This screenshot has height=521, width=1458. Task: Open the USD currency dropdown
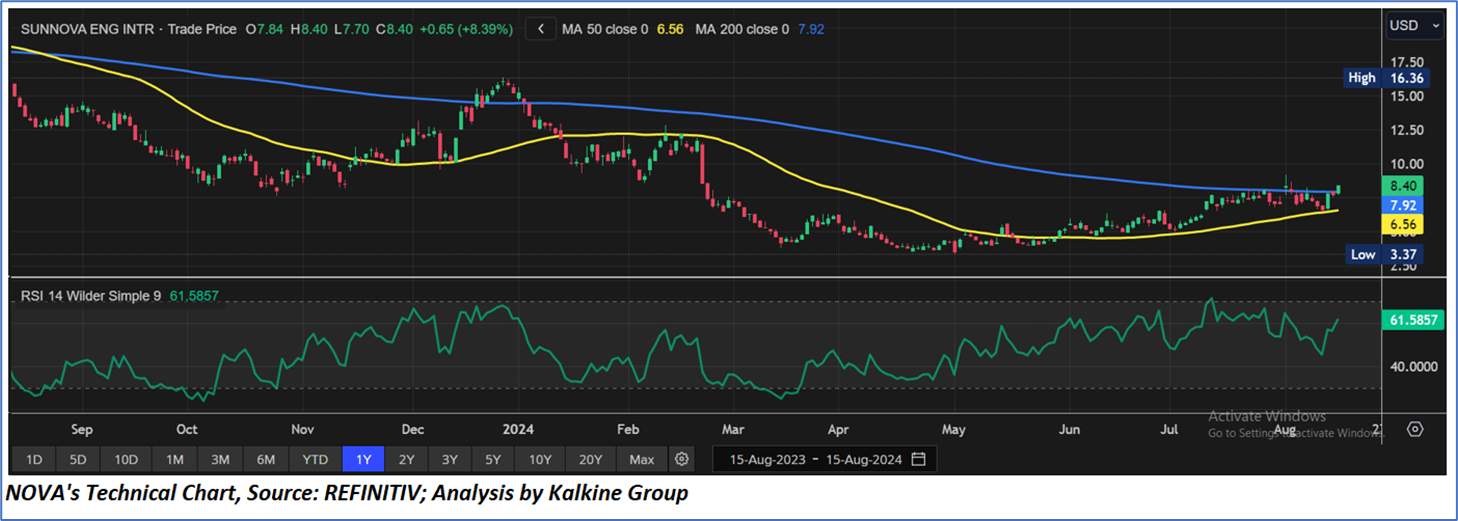pyautogui.click(x=1414, y=26)
